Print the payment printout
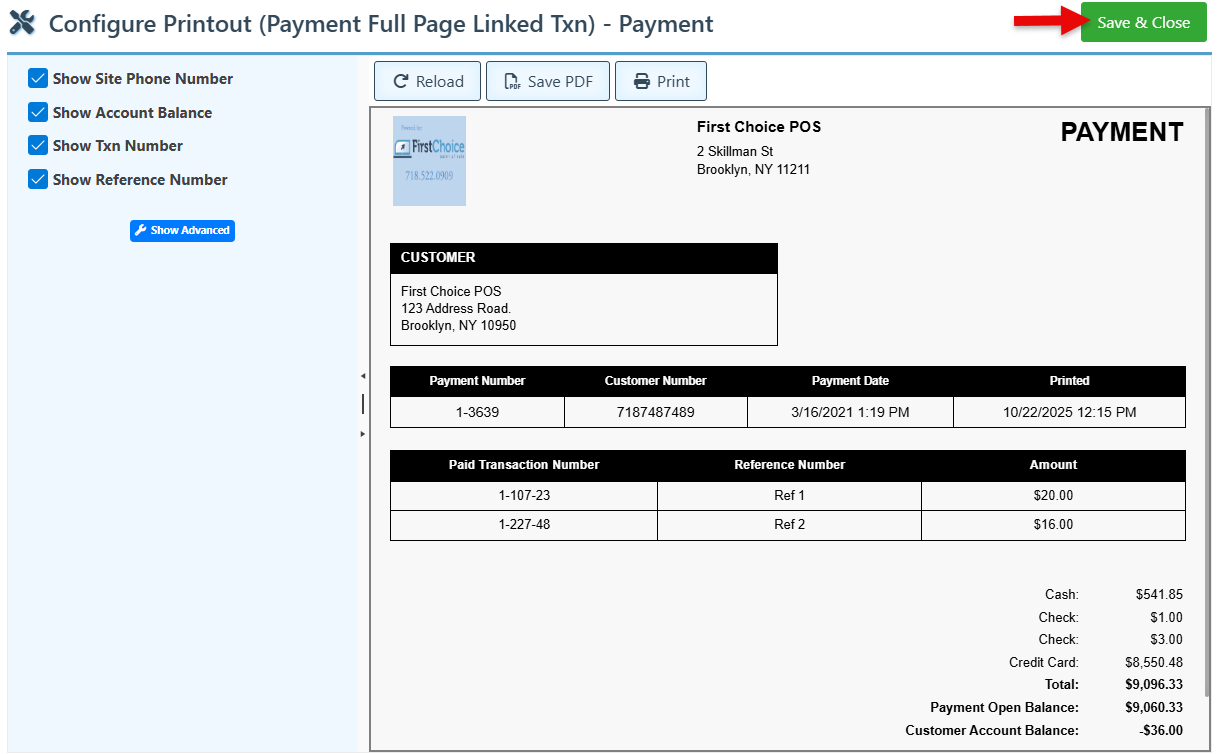The image size is (1217, 754). (x=661, y=82)
